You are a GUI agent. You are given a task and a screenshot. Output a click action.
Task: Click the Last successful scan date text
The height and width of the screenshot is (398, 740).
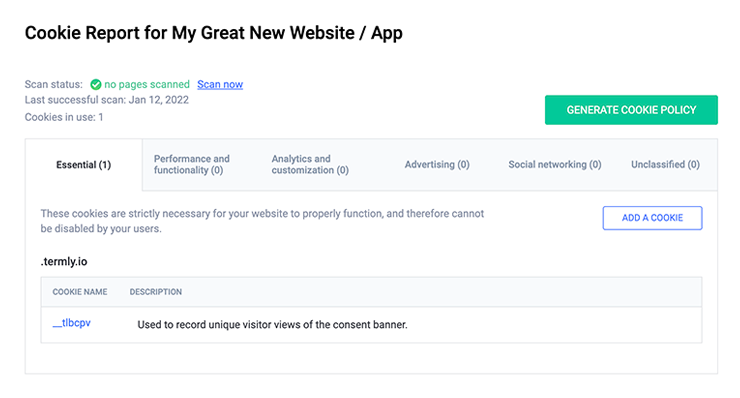[107, 100]
